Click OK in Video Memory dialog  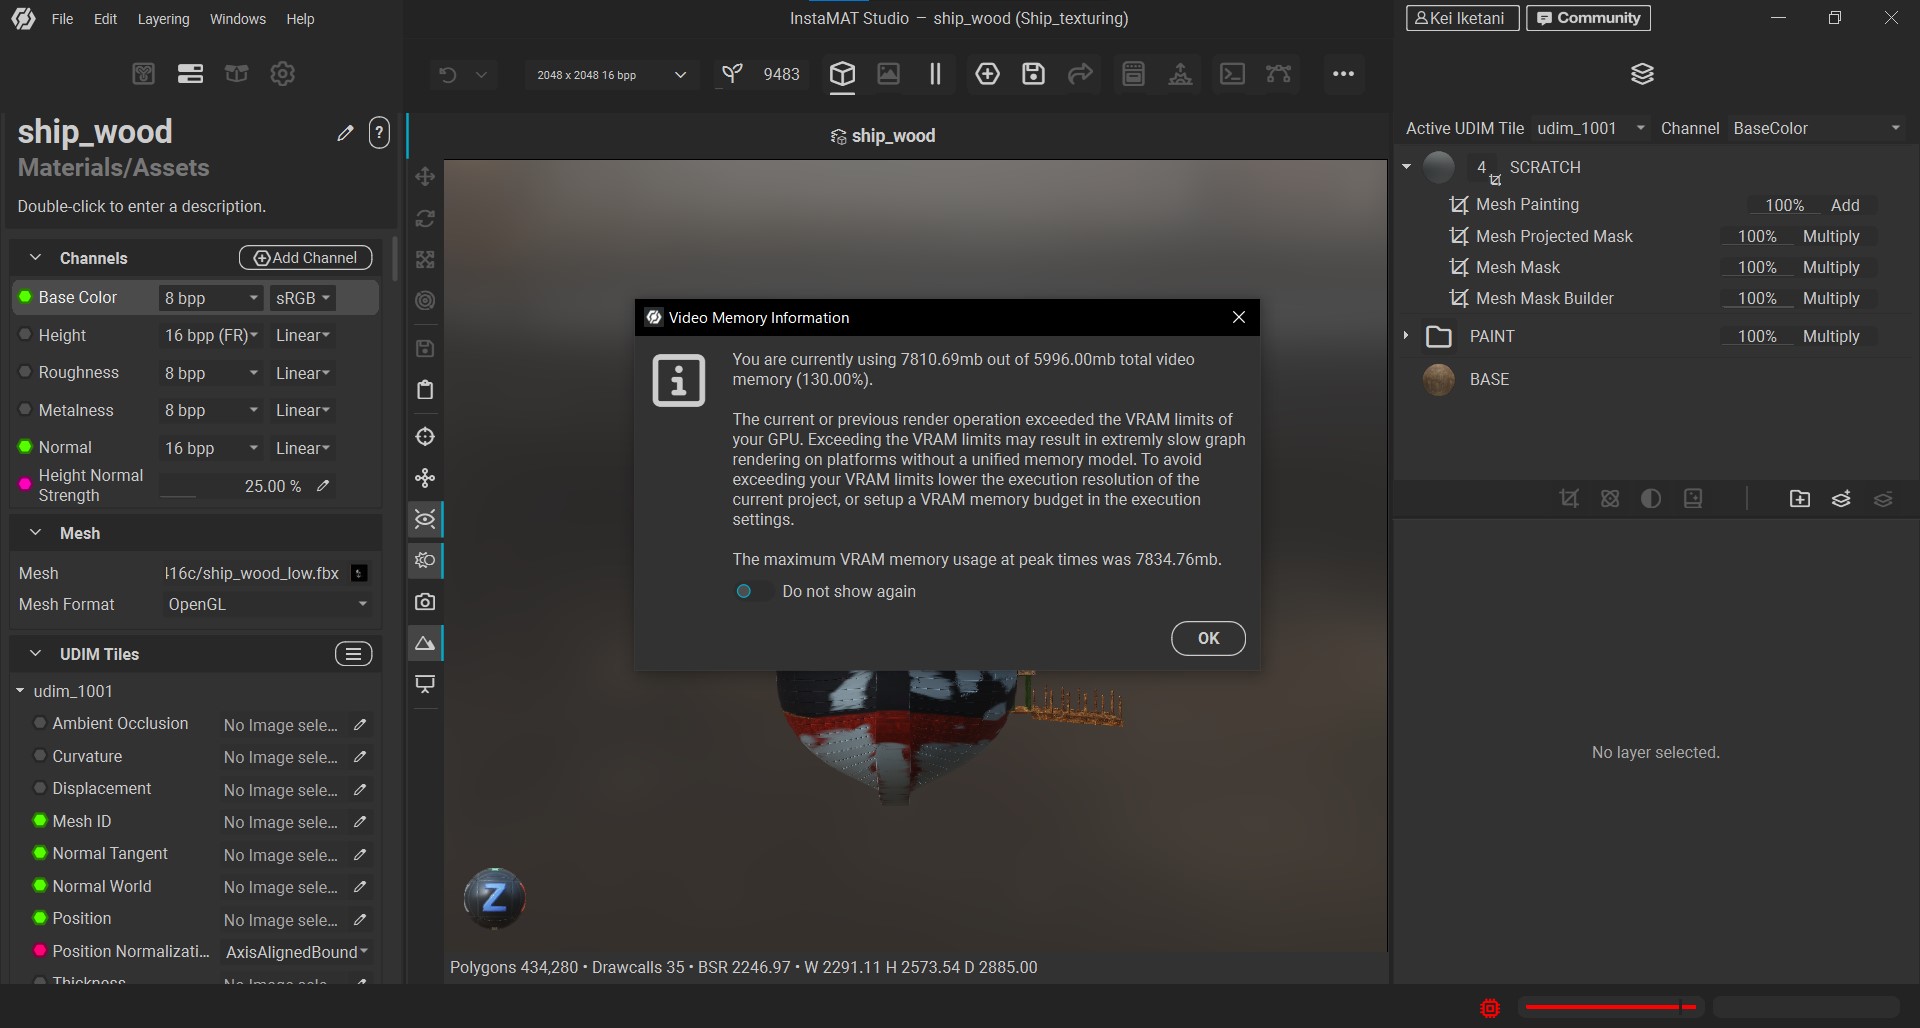(x=1208, y=638)
